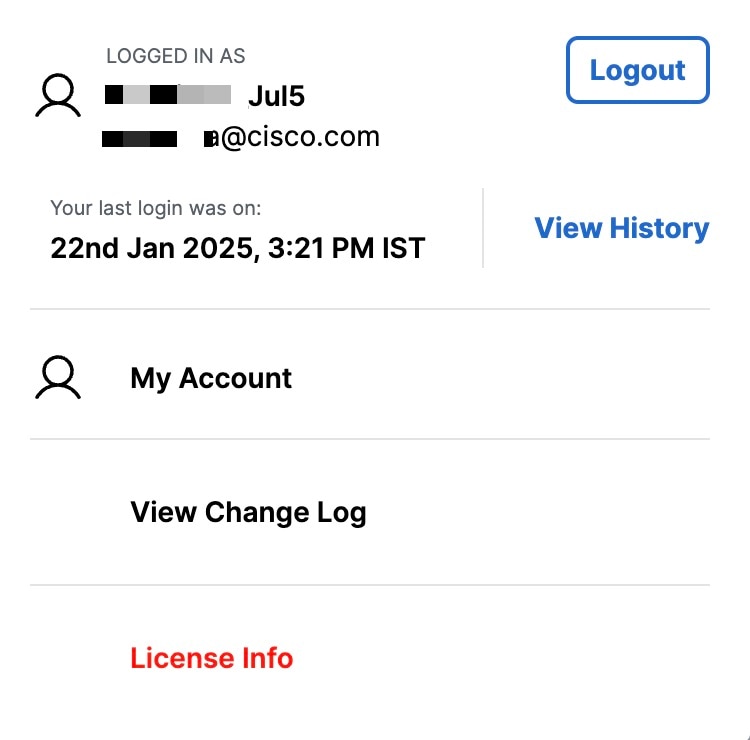Click the separator line above View Change Log
This screenshot has height=740, width=750.
(x=370, y=439)
